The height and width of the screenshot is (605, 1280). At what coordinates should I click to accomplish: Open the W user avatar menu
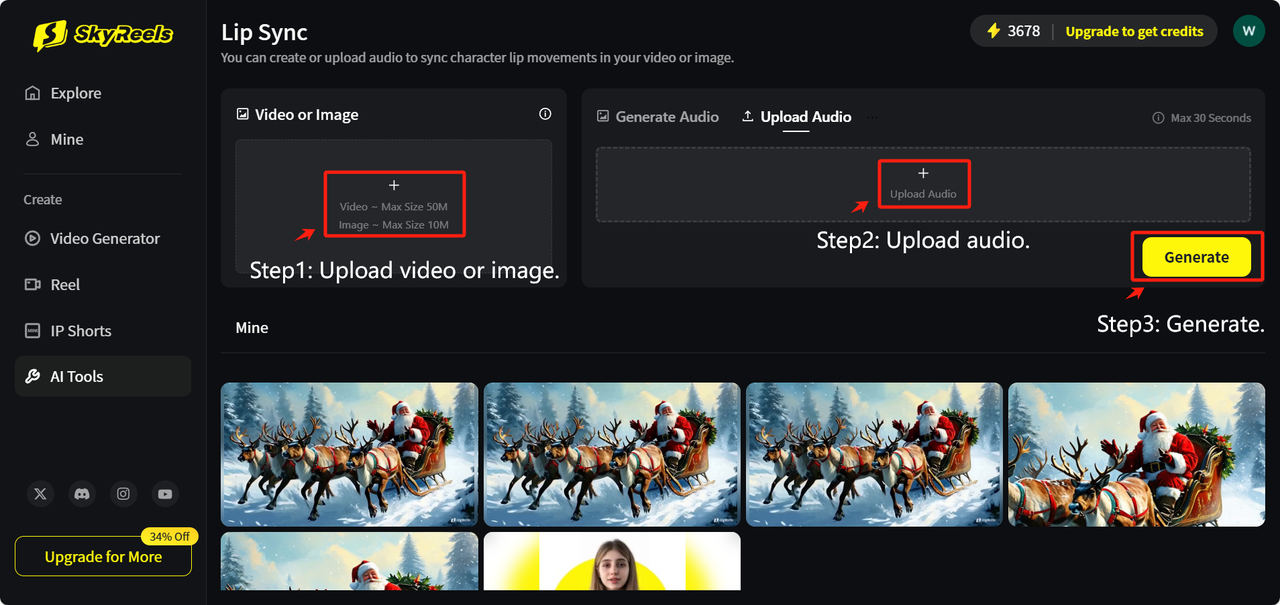pos(1248,31)
